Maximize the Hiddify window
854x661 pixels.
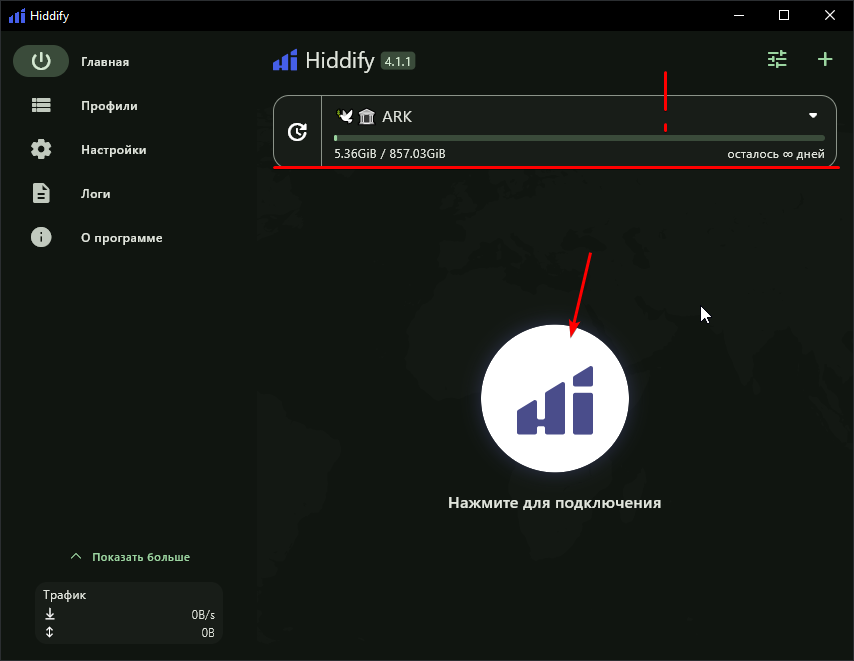(x=784, y=15)
